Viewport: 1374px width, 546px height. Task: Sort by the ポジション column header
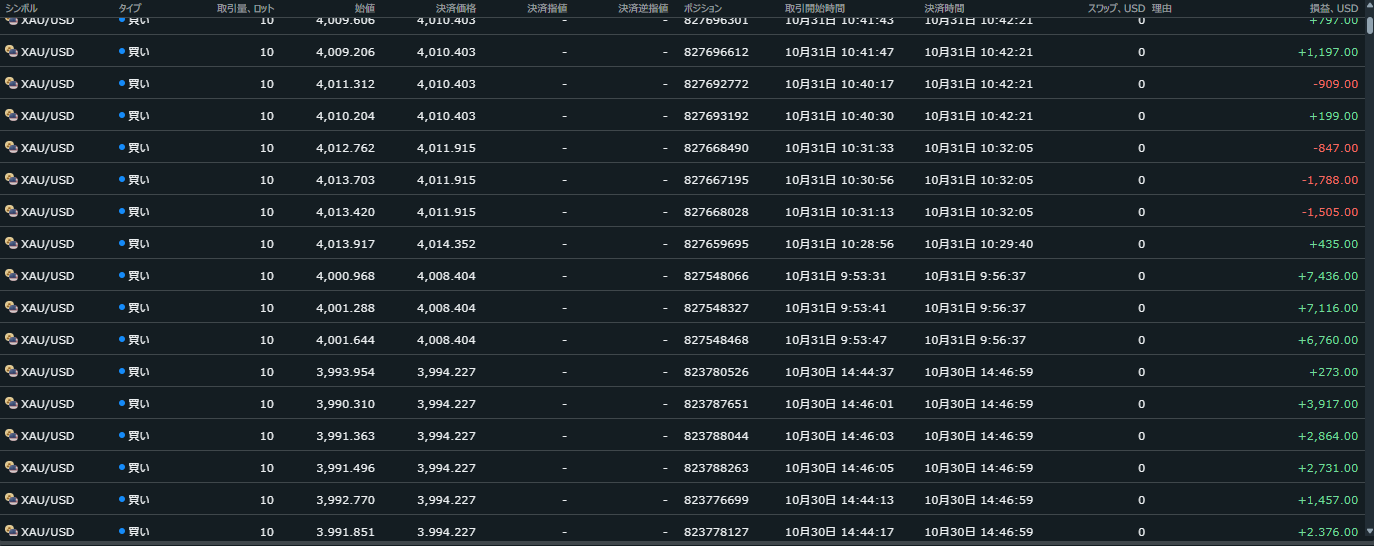pyautogui.click(x=703, y=8)
